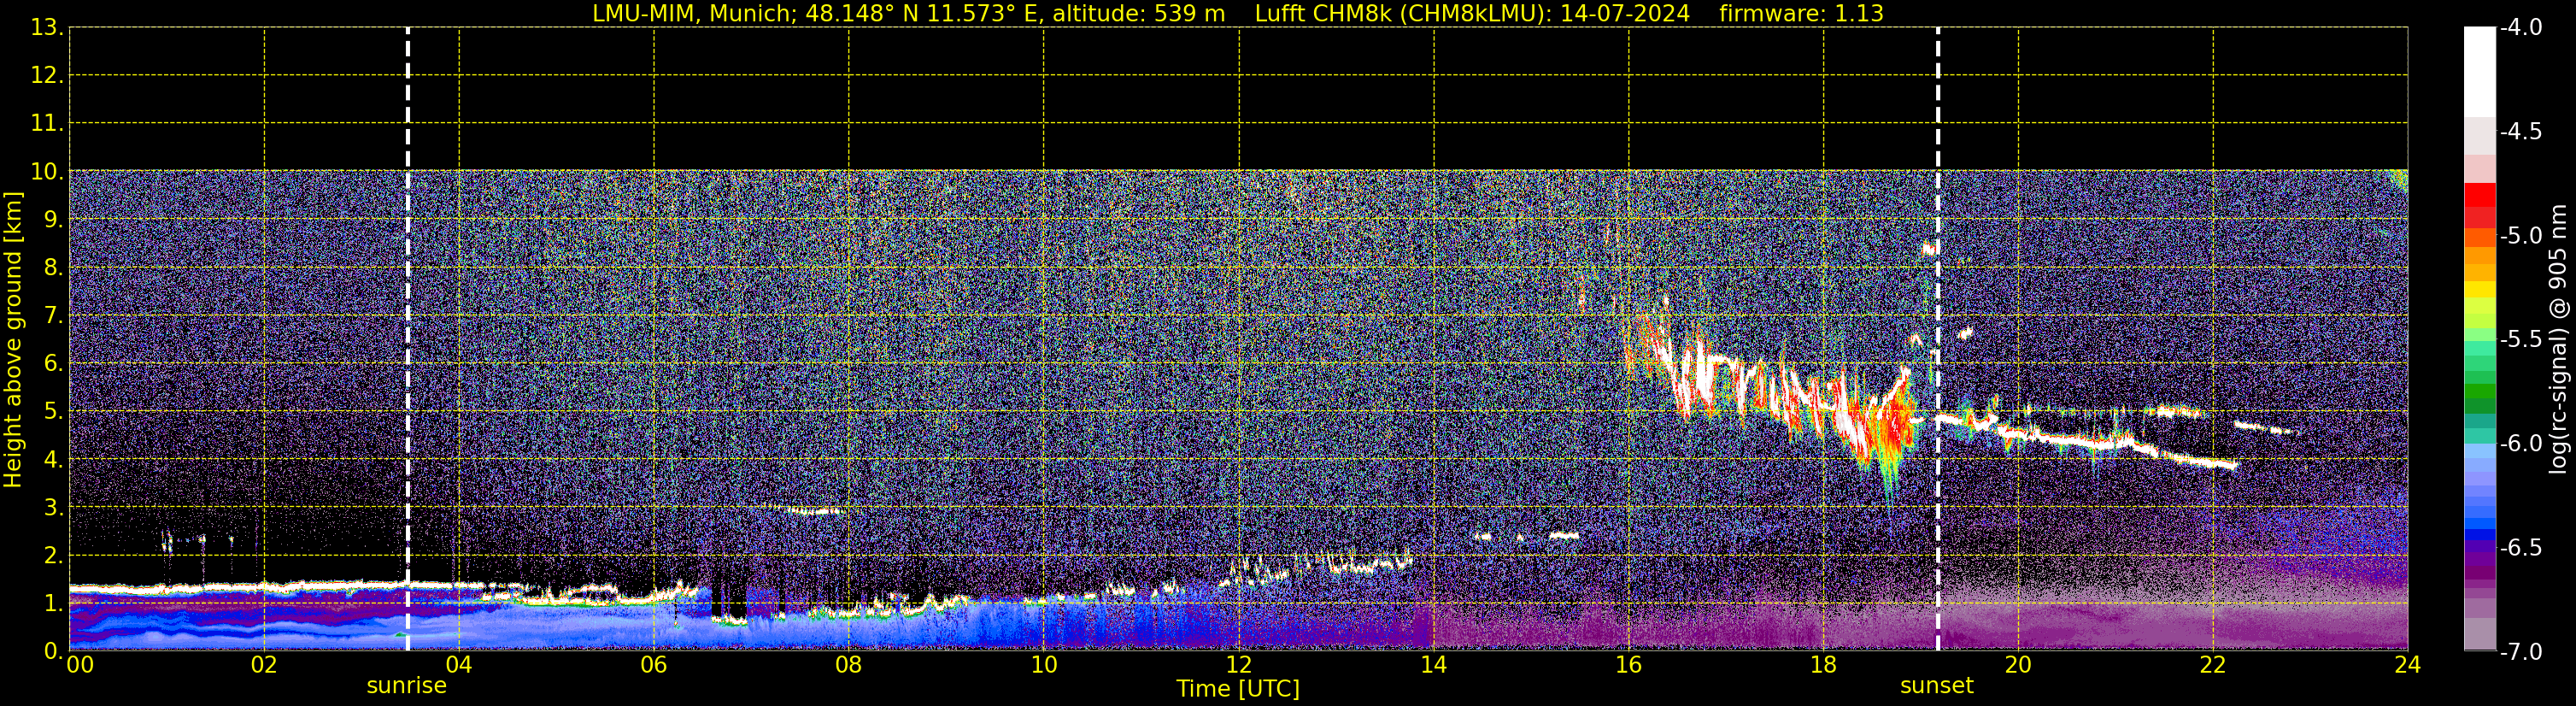Click the Time [UTC] axis title
The height and width of the screenshot is (706, 2576).
[1238, 689]
